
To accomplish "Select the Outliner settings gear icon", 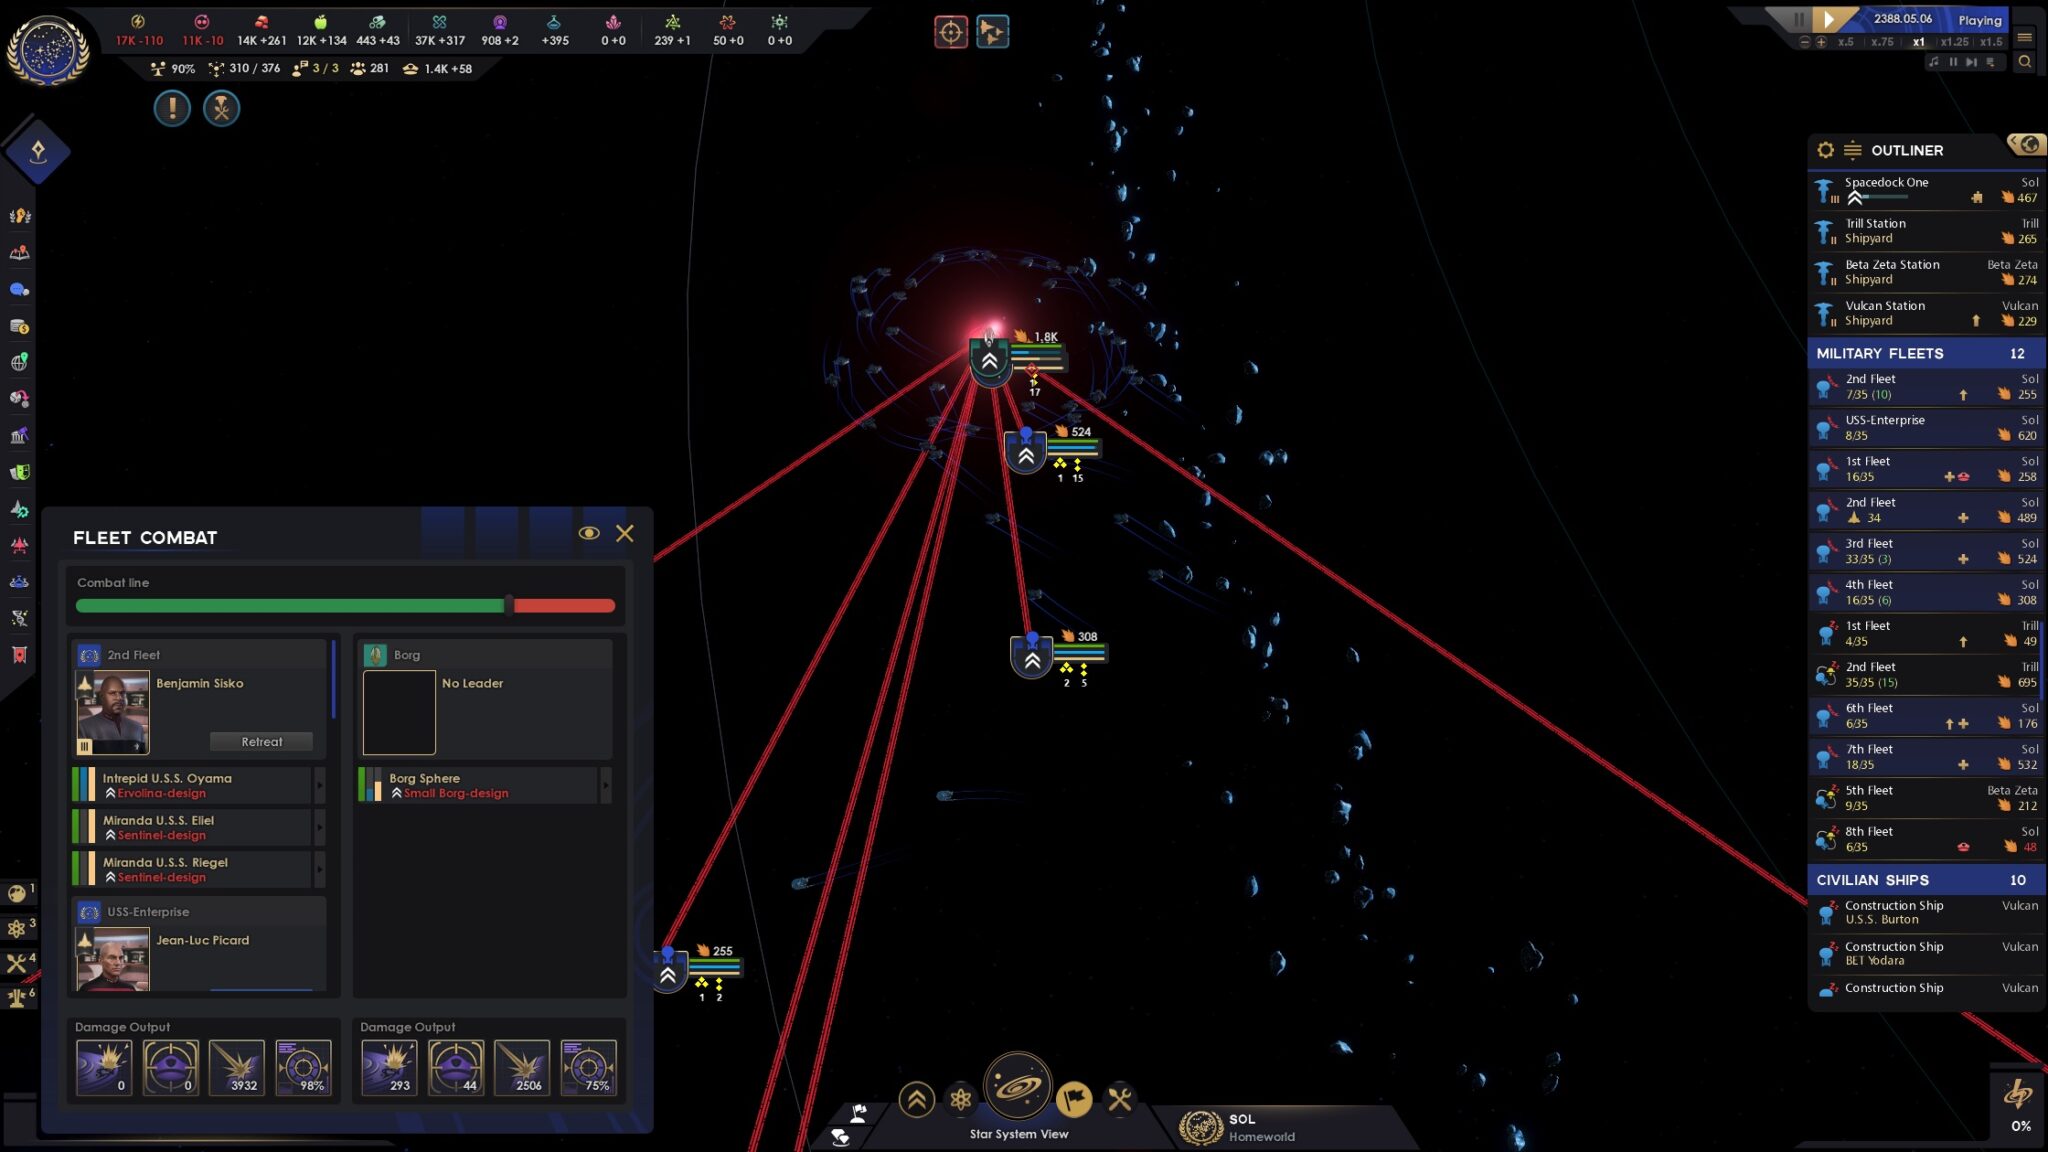I will tap(1824, 151).
